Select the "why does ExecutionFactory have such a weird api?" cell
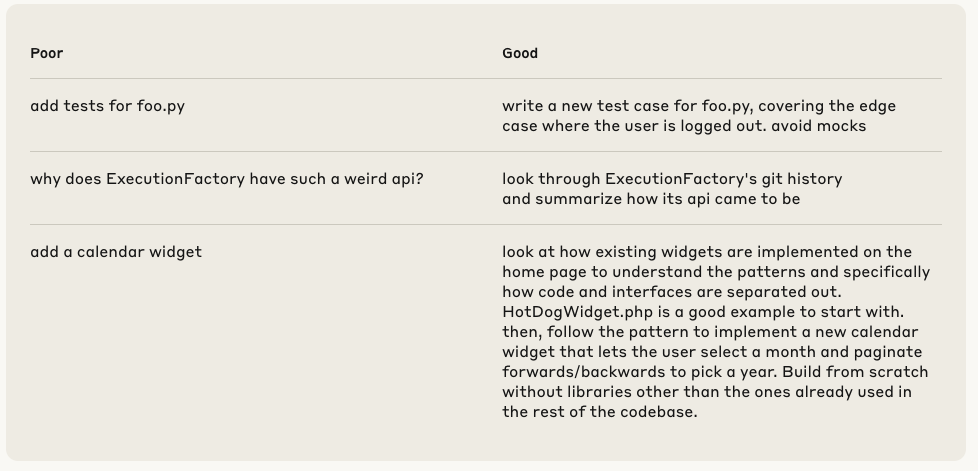Screen dimensions: 978x471 (226, 179)
